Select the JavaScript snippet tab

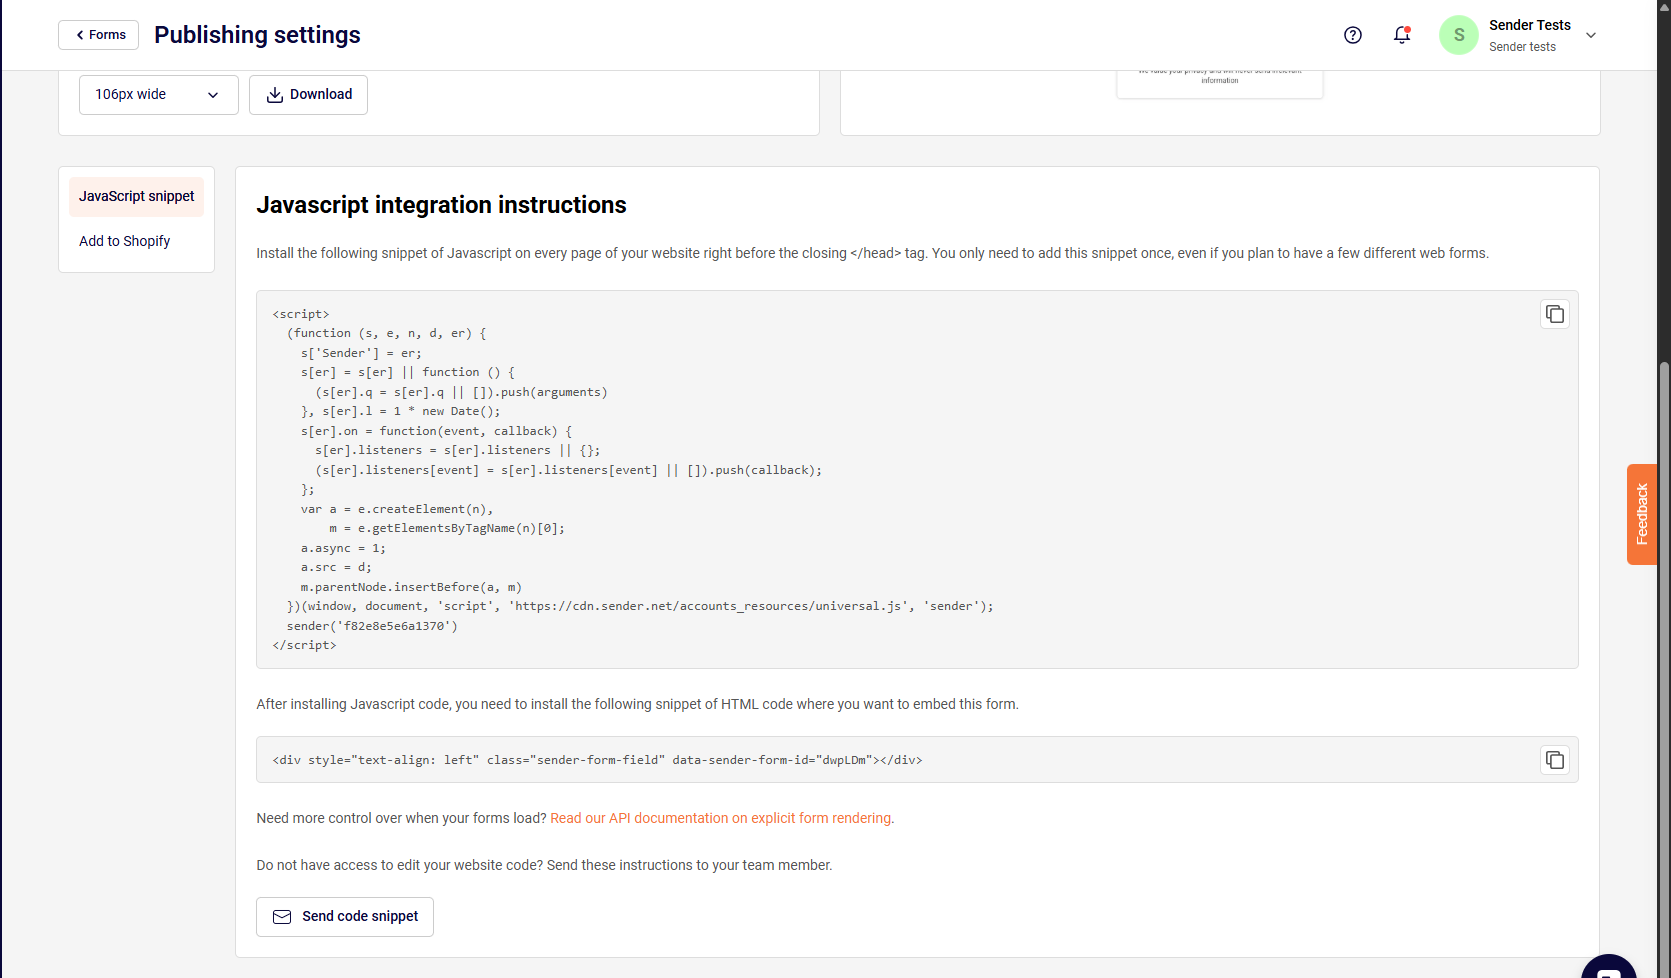(x=136, y=197)
